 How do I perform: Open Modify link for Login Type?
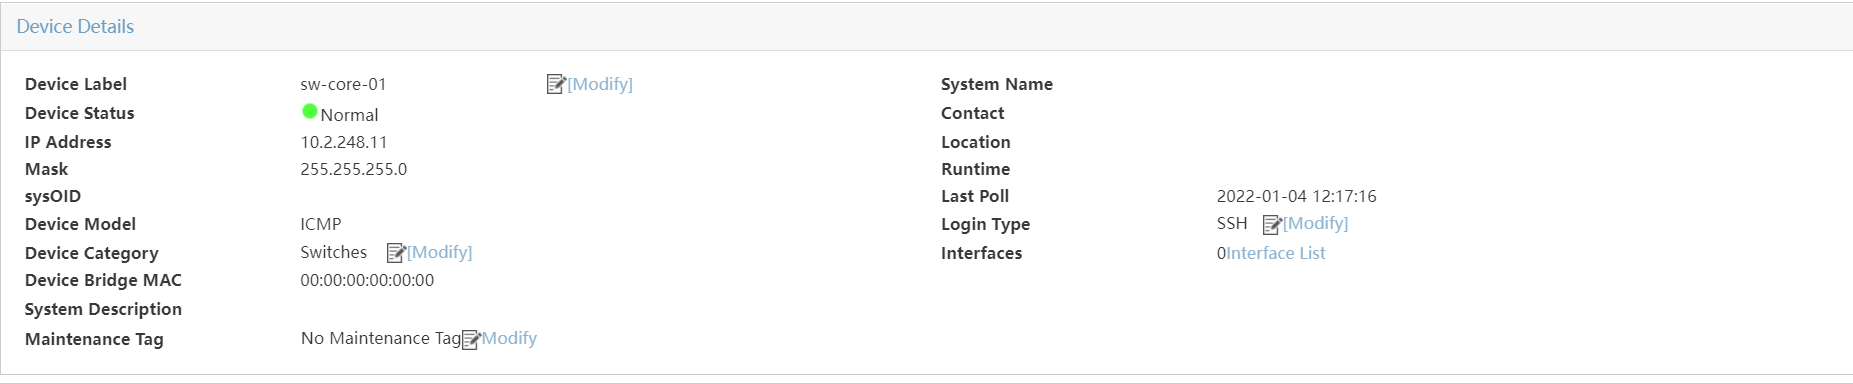pos(1316,223)
